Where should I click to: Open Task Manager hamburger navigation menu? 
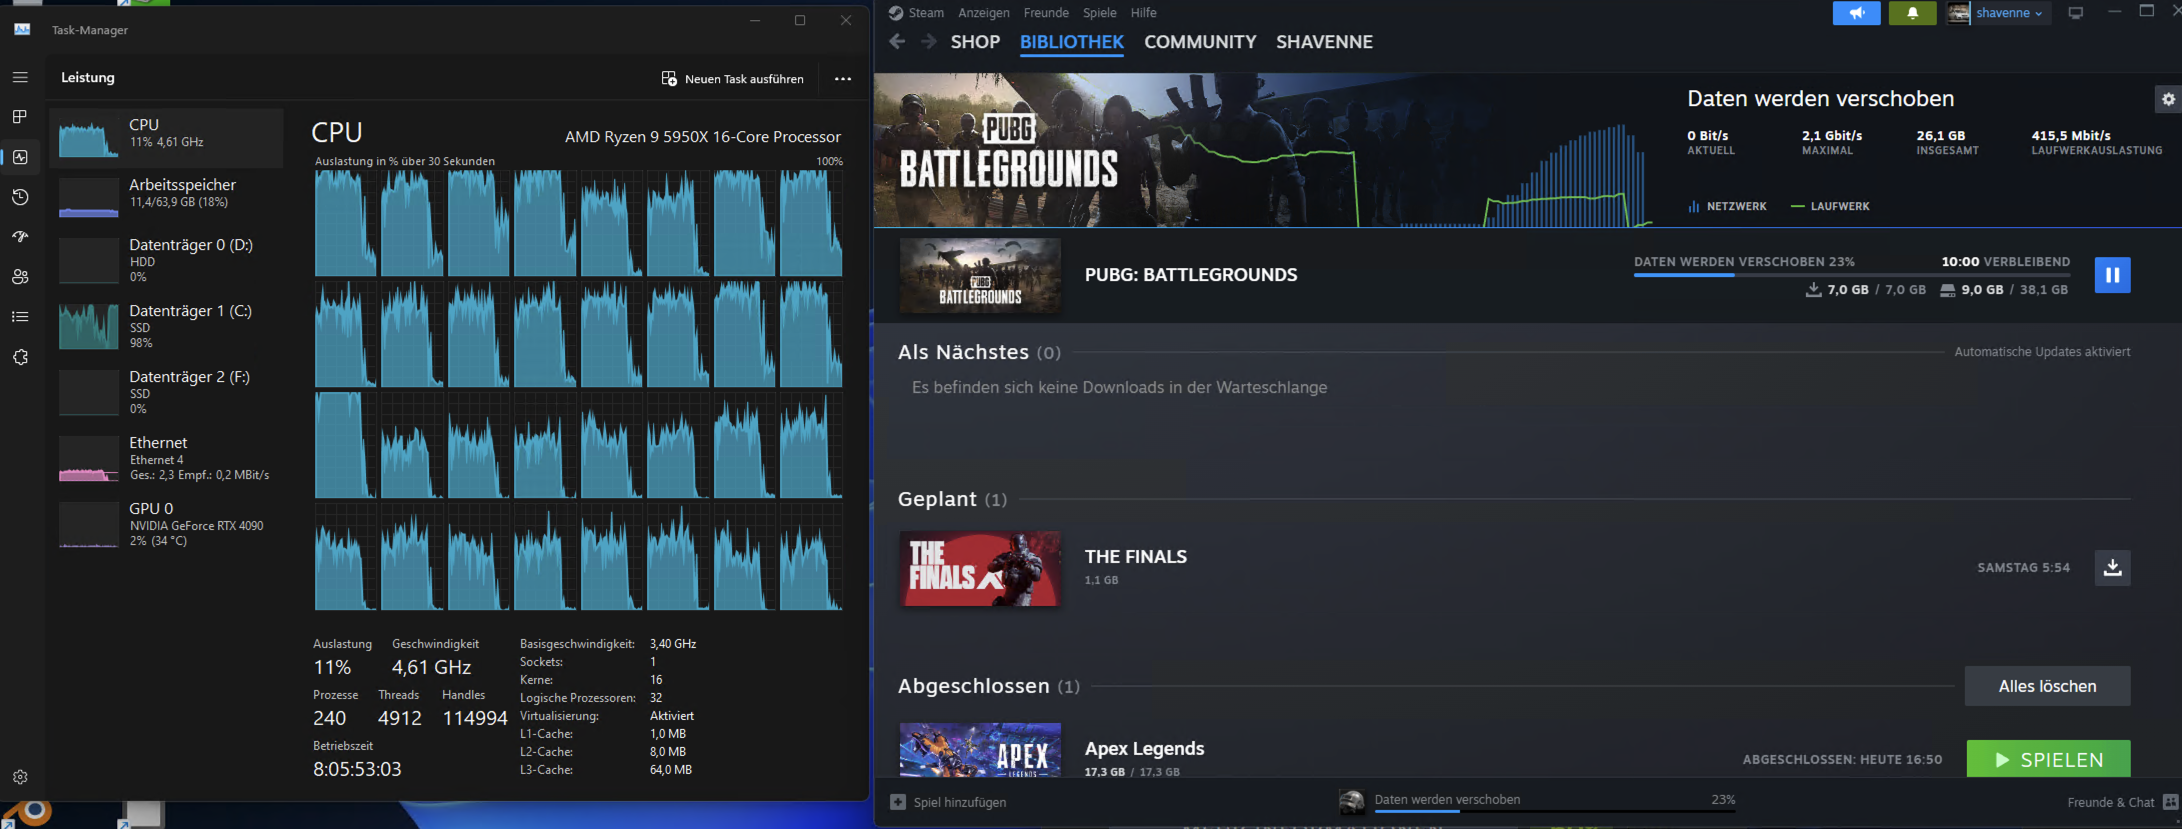(x=20, y=77)
